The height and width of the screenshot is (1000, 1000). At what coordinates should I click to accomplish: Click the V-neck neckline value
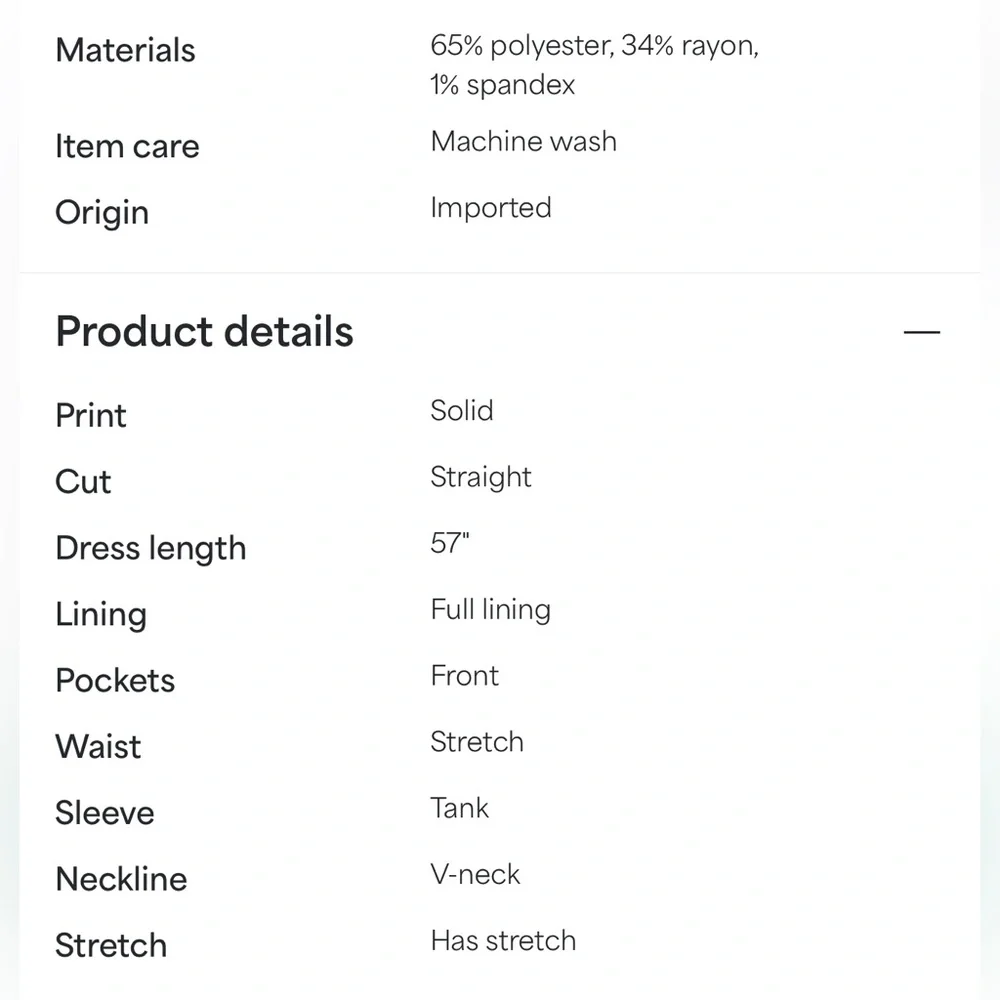pos(475,874)
